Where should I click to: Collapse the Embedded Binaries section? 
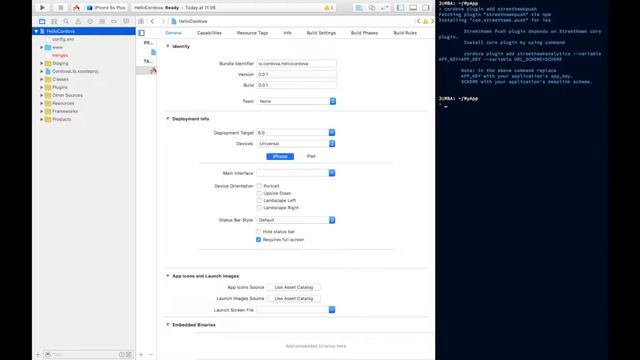pyautogui.click(x=168, y=324)
